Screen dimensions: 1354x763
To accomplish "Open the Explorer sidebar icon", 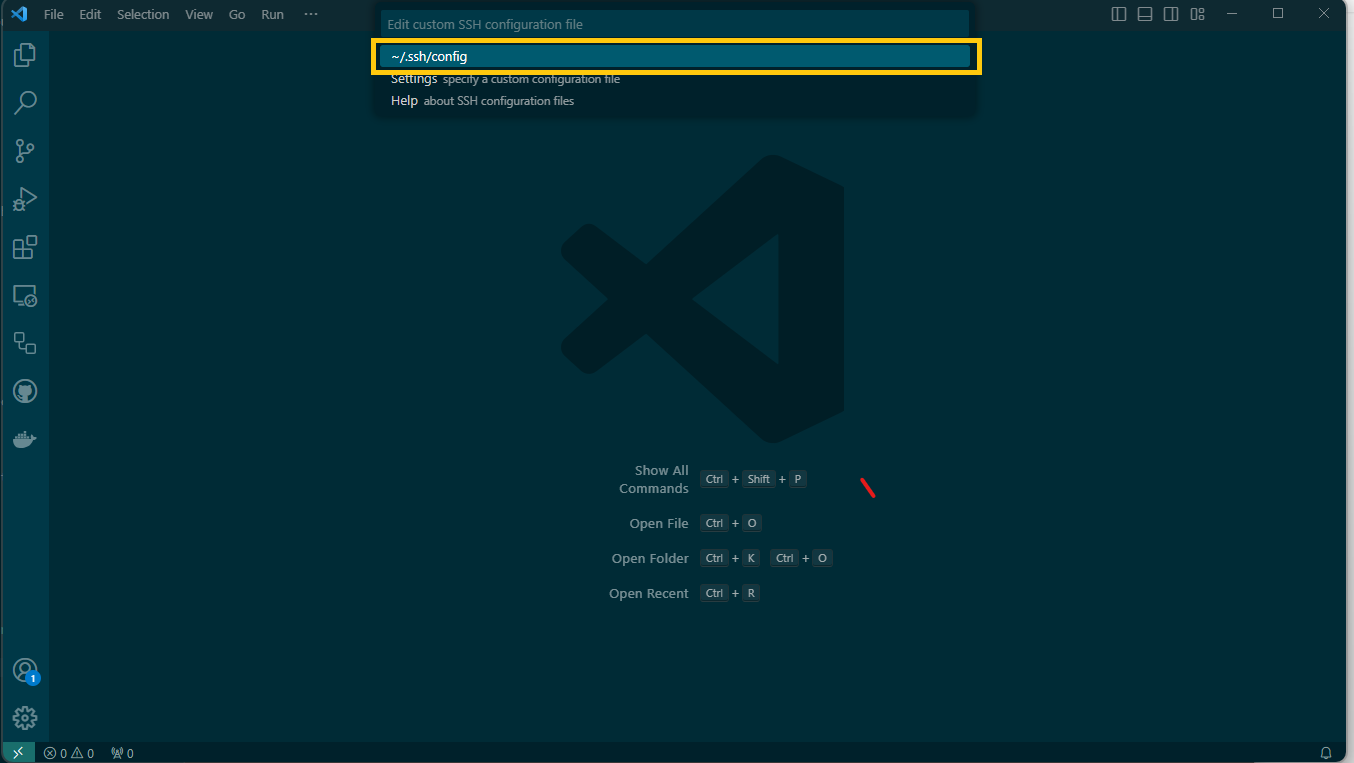I will point(25,55).
